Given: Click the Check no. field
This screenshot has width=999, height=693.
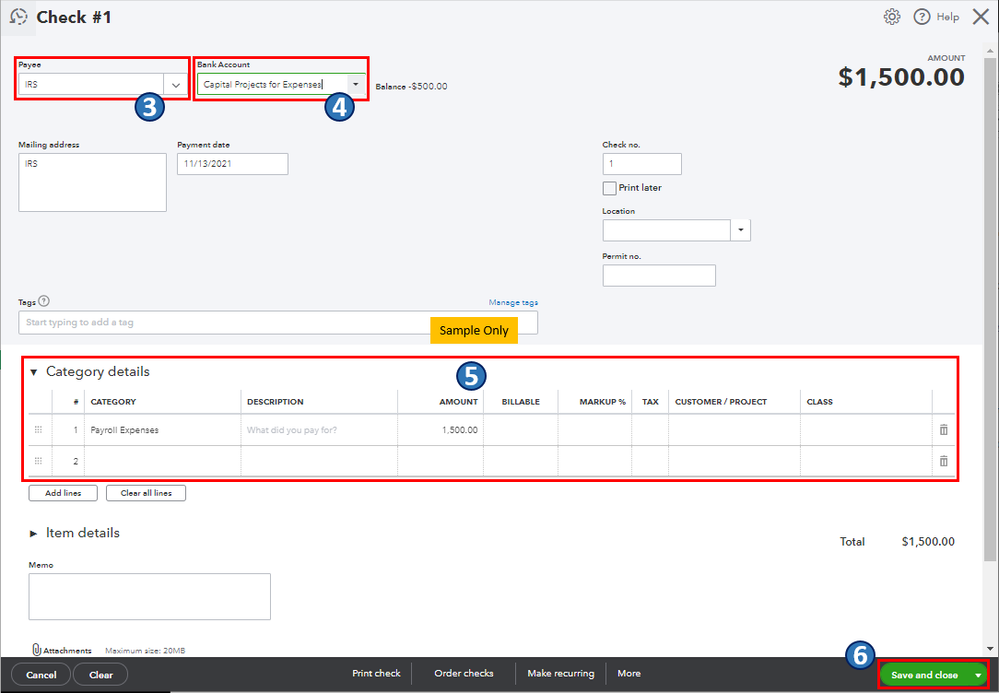Looking at the screenshot, I should click(642, 164).
